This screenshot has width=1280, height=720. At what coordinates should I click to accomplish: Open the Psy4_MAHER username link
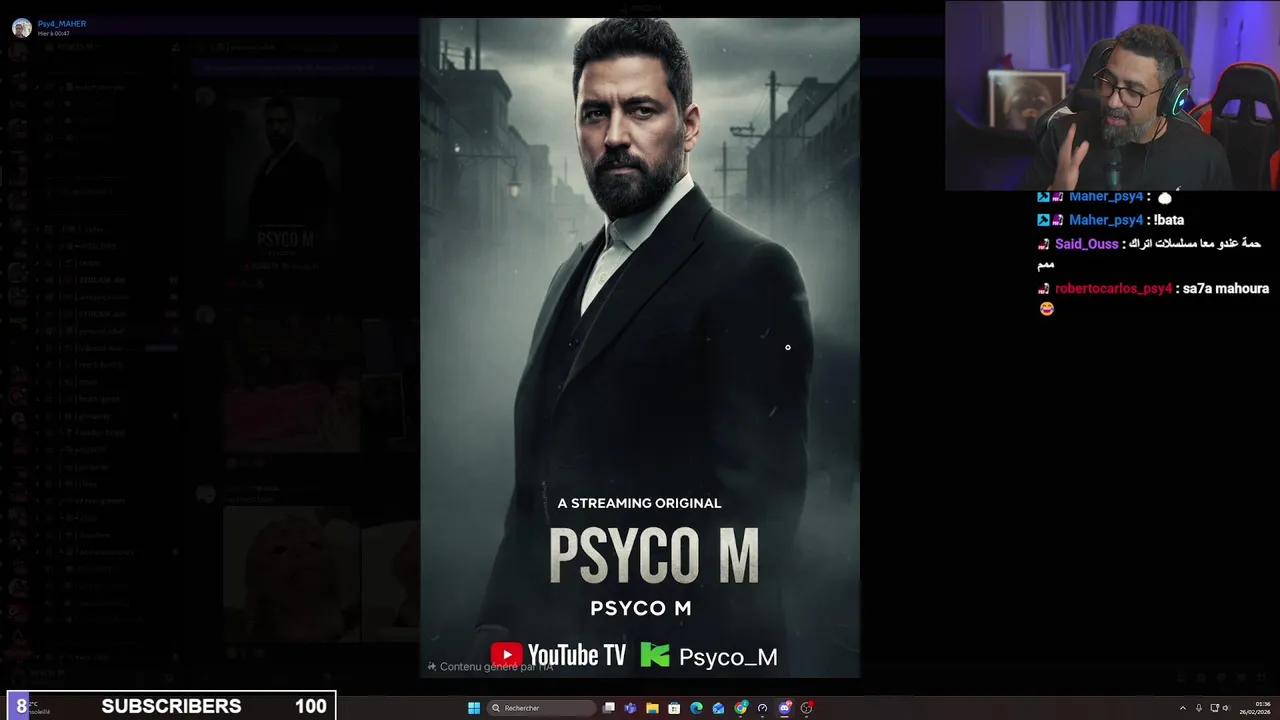pyautogui.click(x=62, y=23)
